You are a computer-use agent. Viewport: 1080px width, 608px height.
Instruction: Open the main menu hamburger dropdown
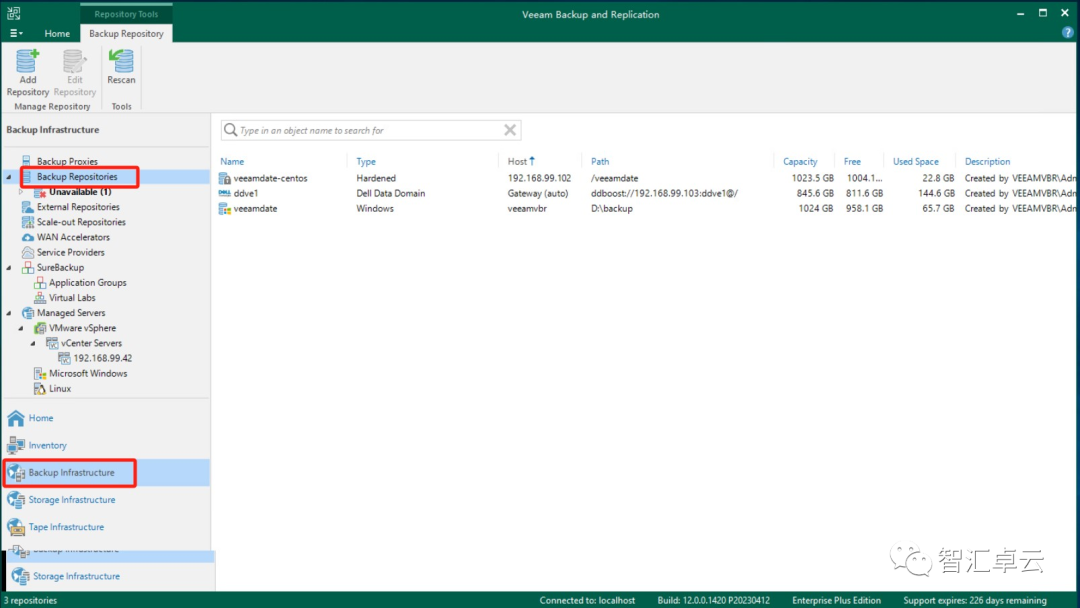(x=16, y=33)
